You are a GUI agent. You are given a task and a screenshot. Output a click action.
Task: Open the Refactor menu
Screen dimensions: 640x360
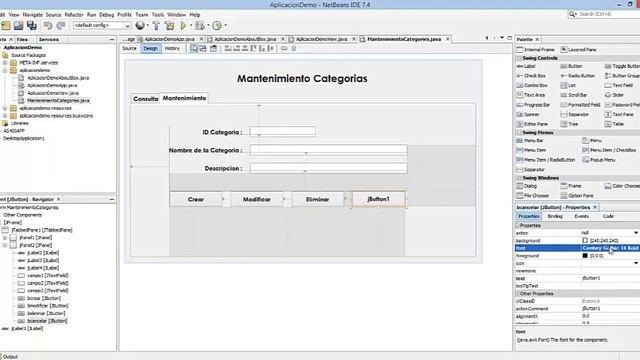[x=74, y=15]
